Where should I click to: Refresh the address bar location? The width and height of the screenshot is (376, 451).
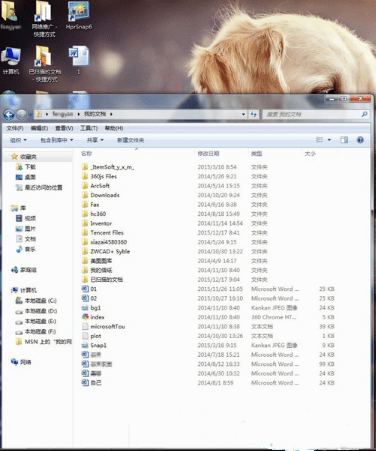(x=254, y=114)
